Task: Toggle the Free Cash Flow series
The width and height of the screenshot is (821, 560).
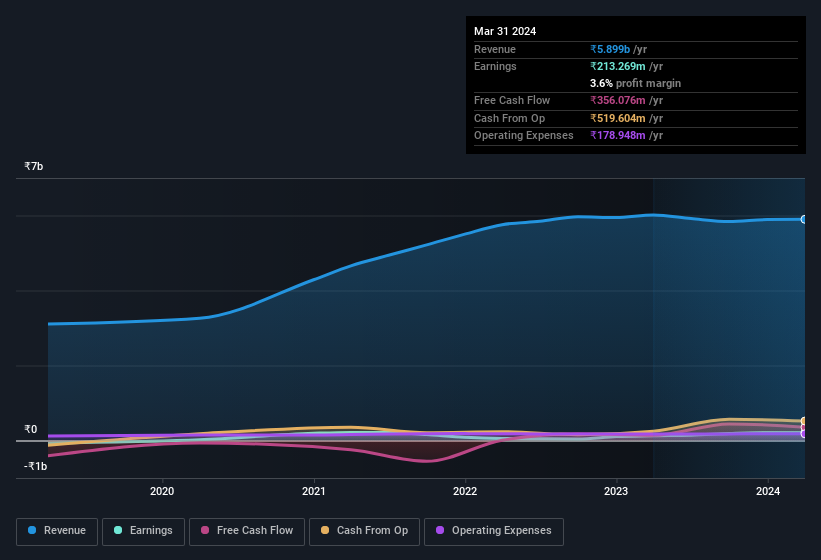Action: [247, 531]
